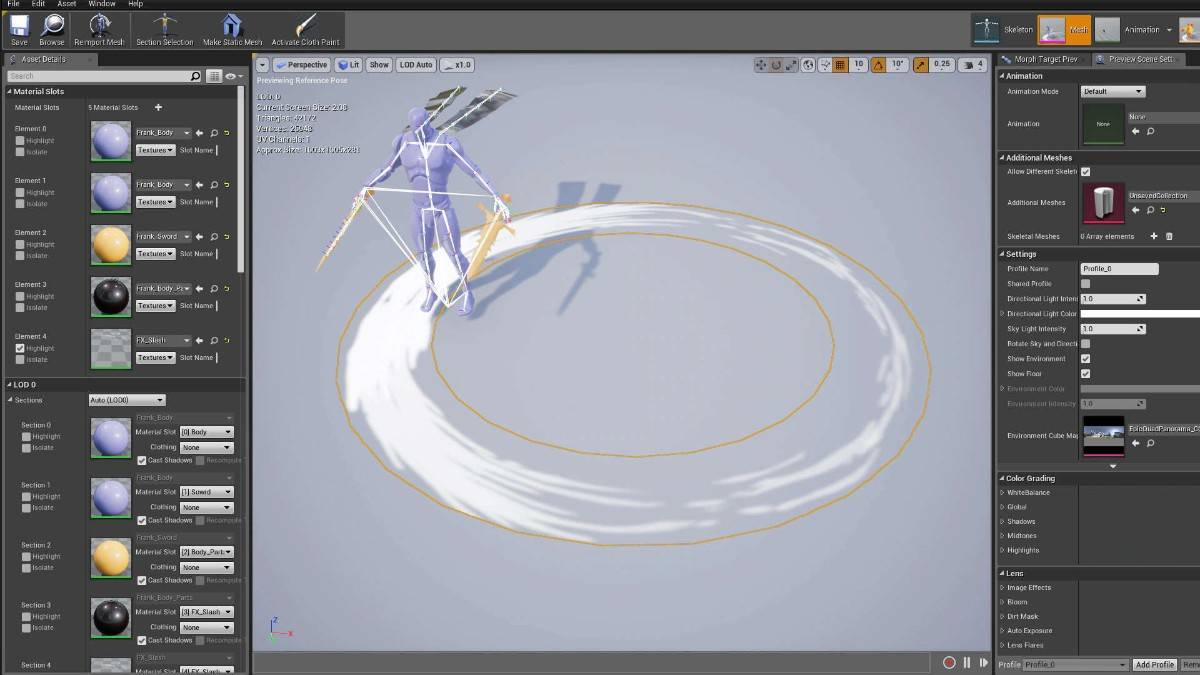Click the Show viewport button
1200x675 pixels.
(379, 65)
